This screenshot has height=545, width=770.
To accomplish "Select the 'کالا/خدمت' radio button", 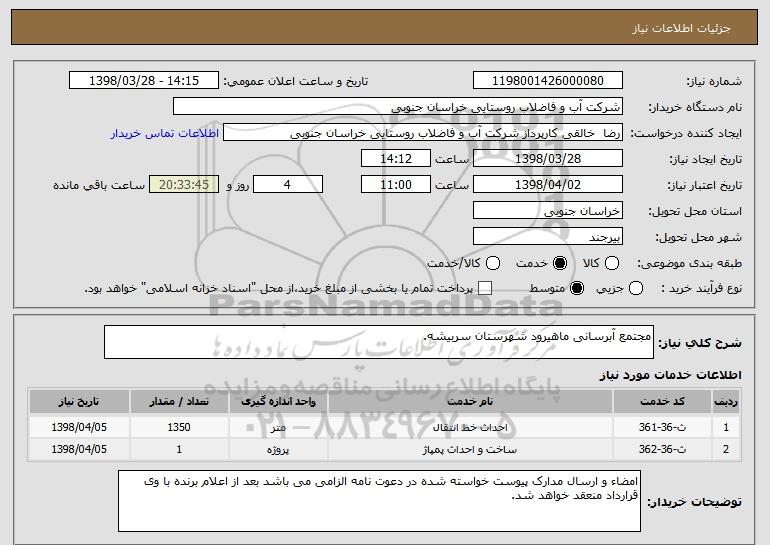I will (493, 263).
